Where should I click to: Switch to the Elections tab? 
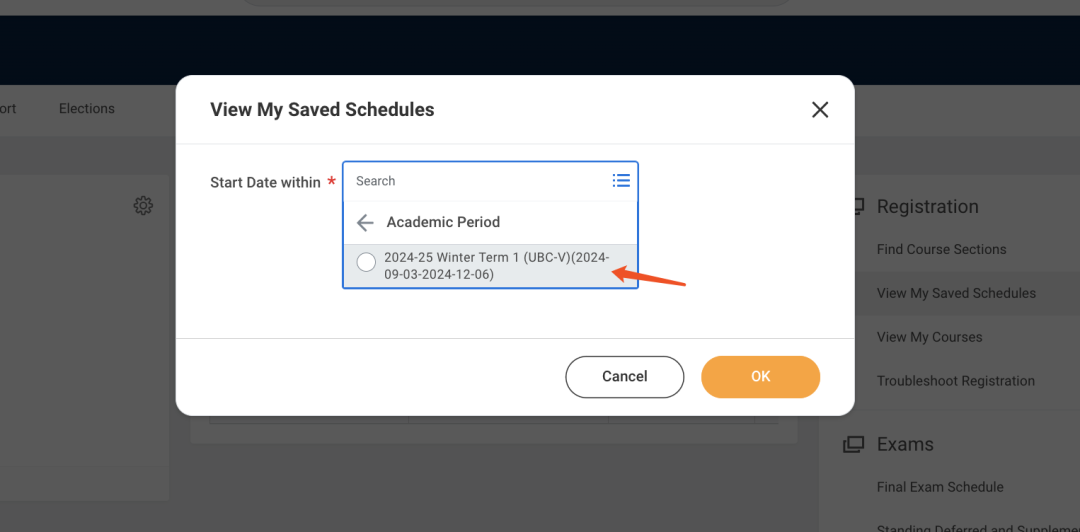(87, 109)
